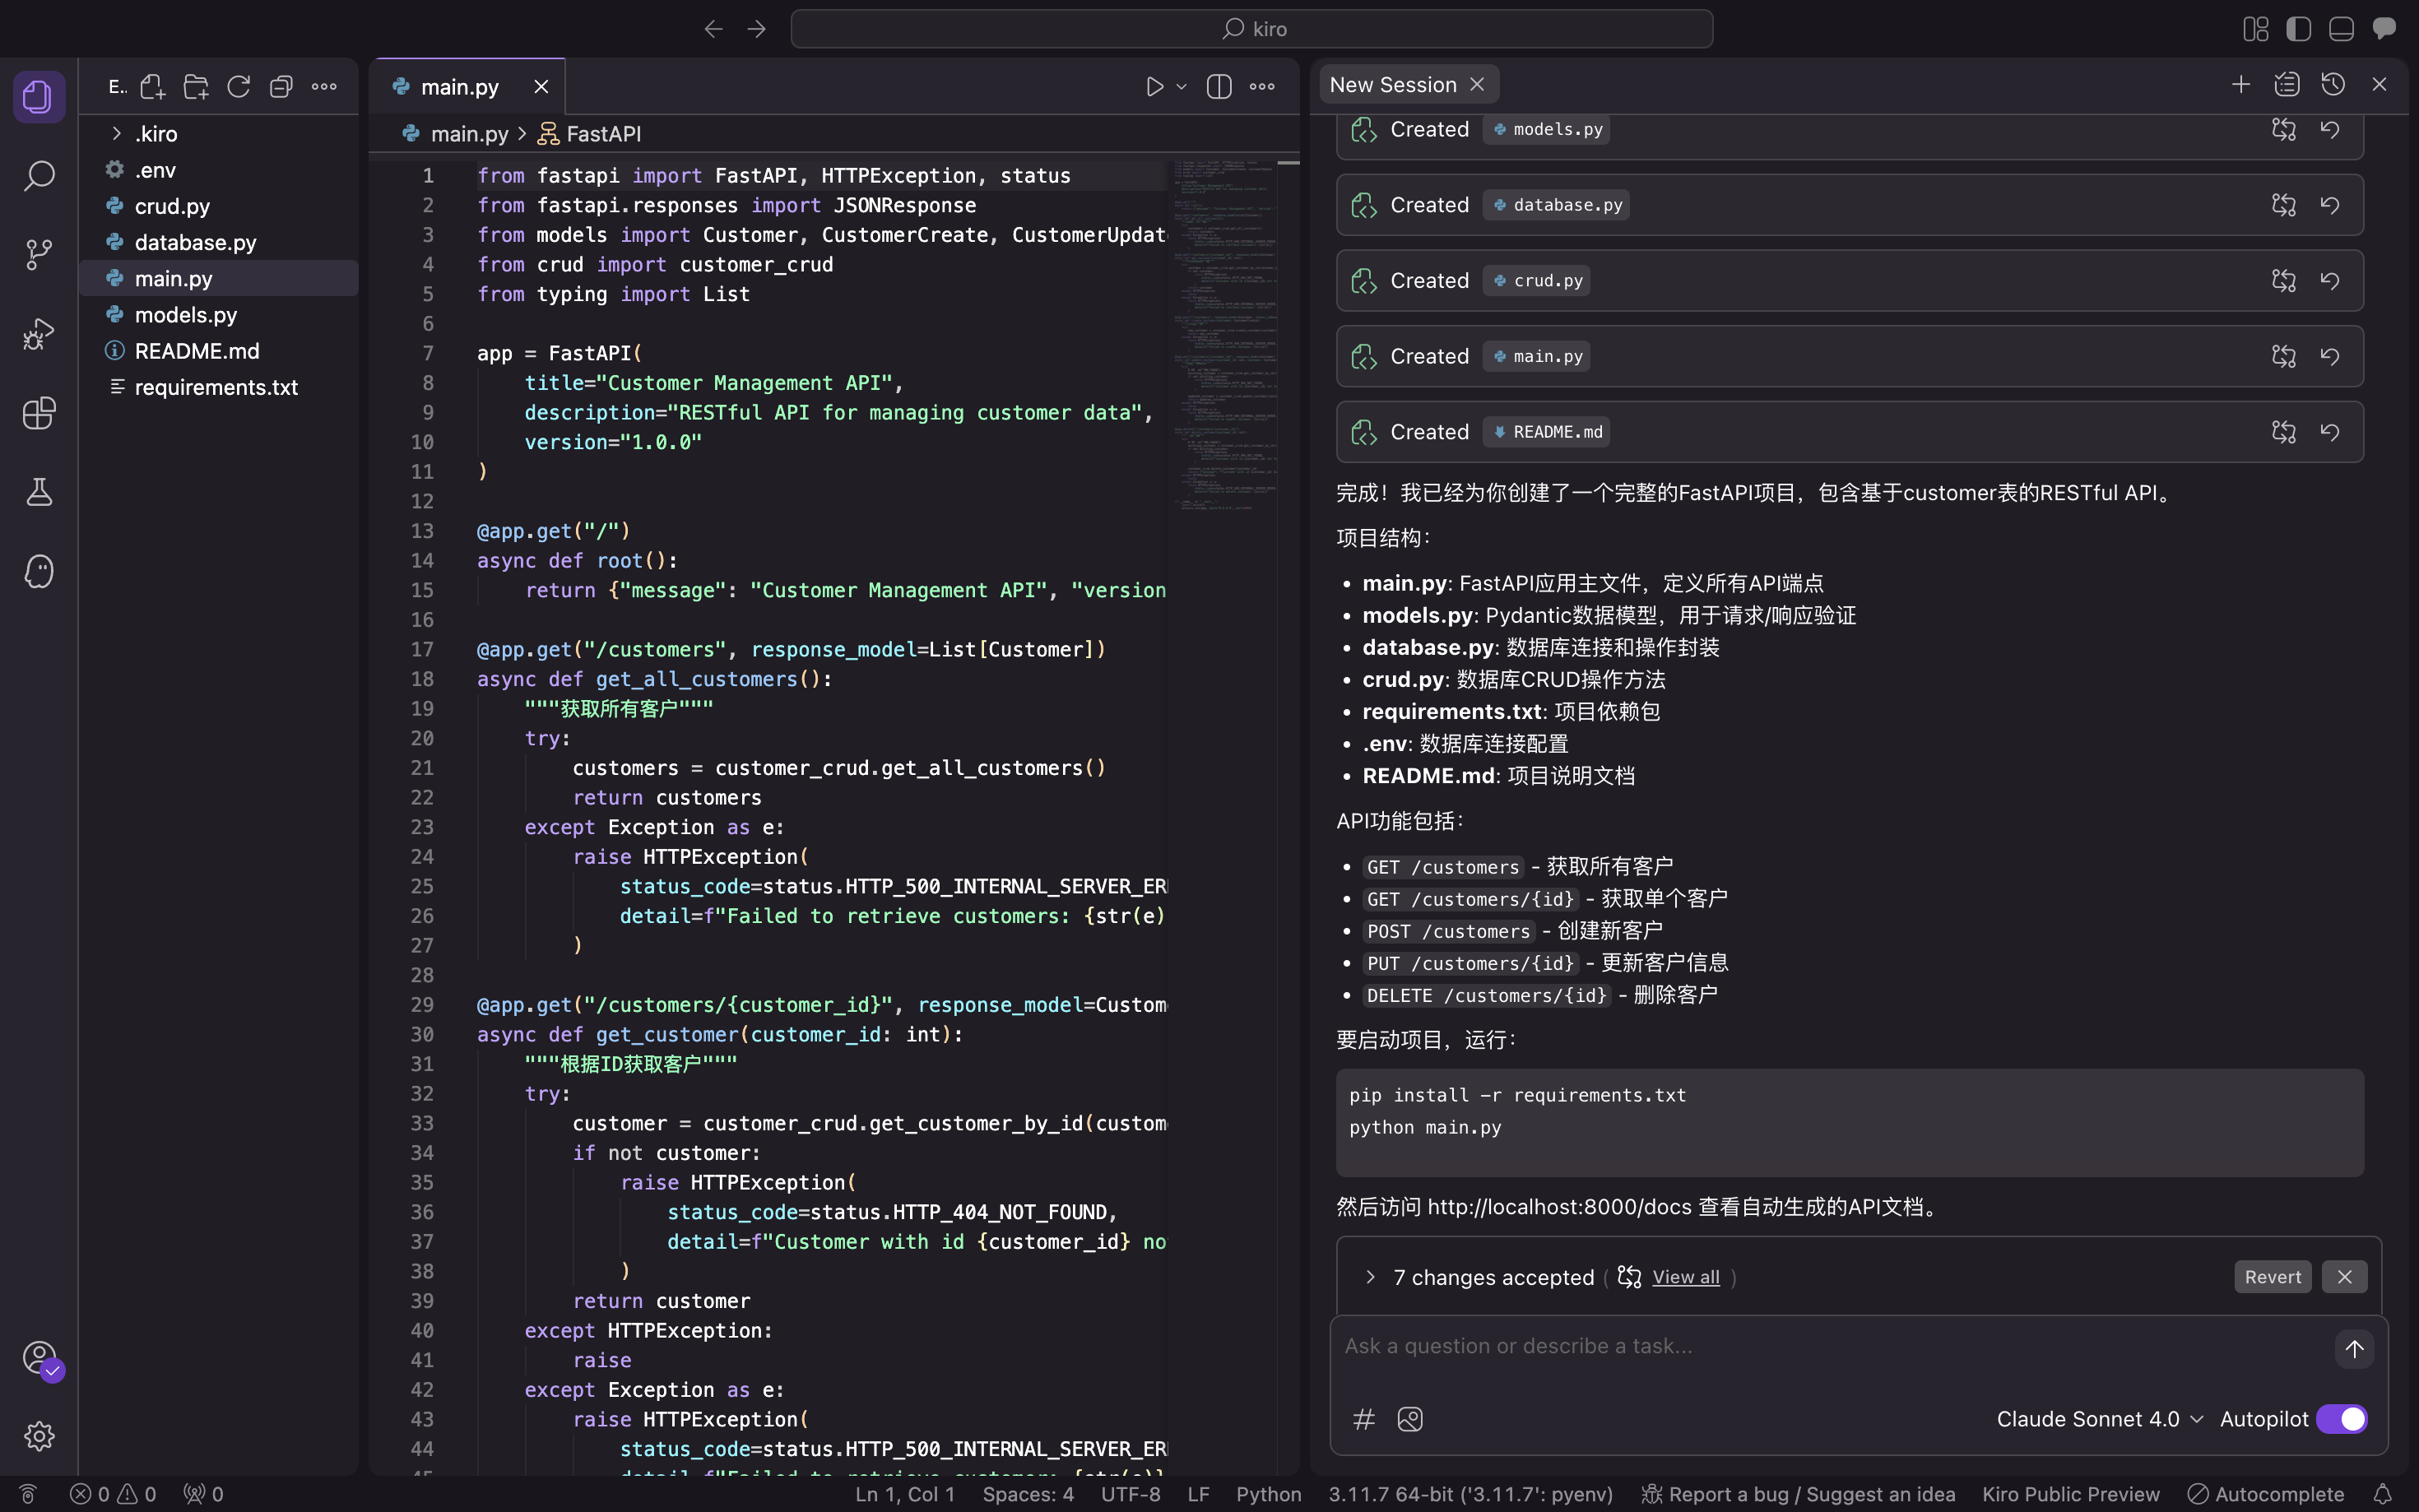Open chat session history icon
Viewport: 2419px width, 1512px height.
[x=2333, y=85]
